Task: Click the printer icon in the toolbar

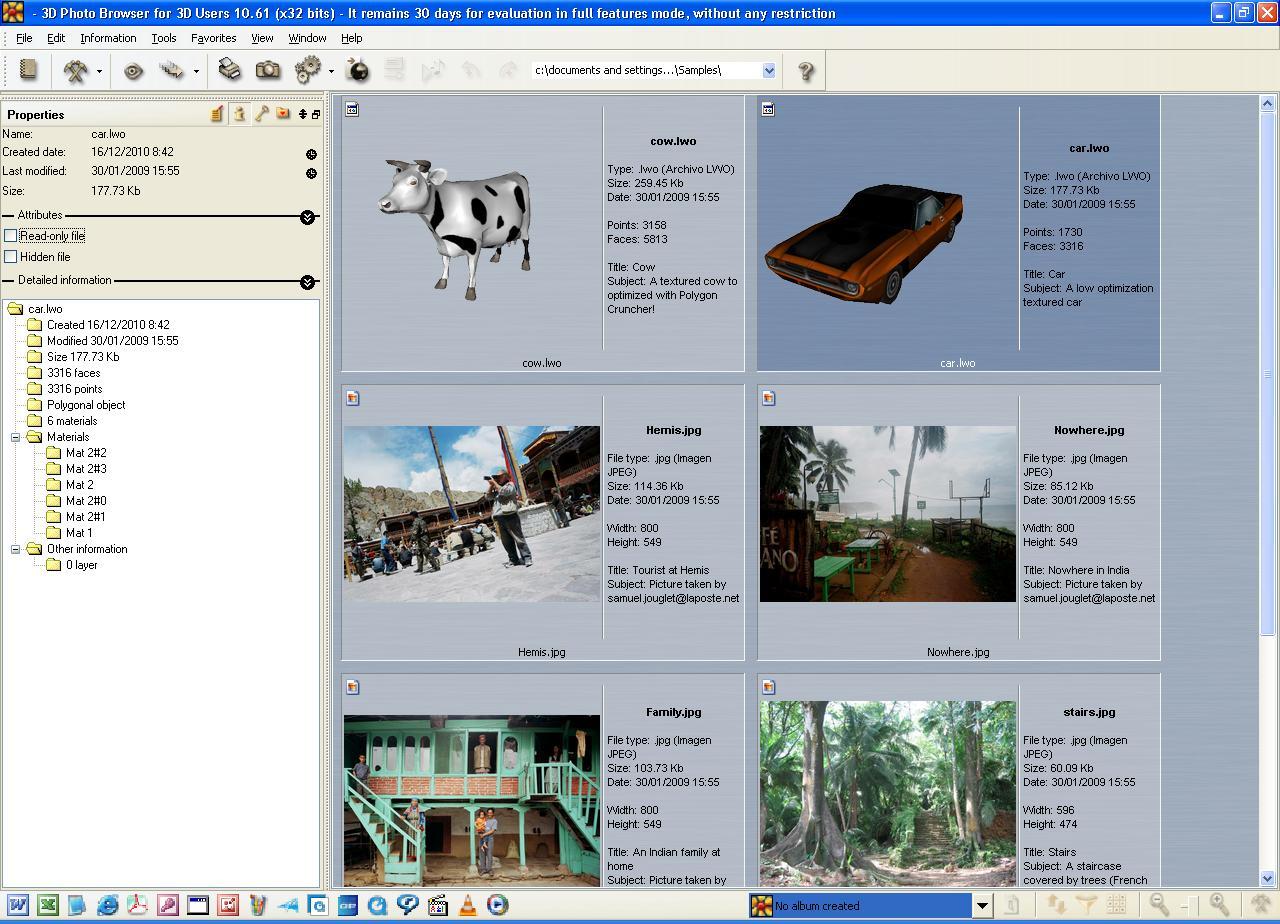Action: (229, 70)
